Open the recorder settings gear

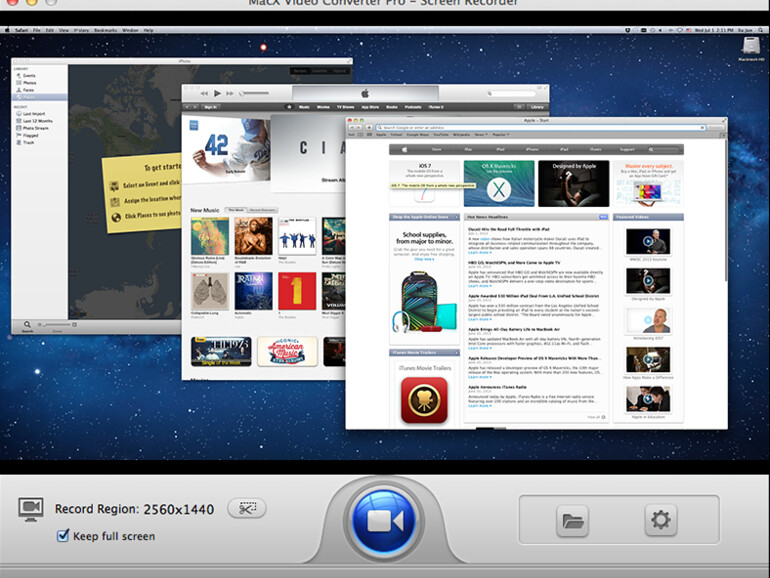659,520
